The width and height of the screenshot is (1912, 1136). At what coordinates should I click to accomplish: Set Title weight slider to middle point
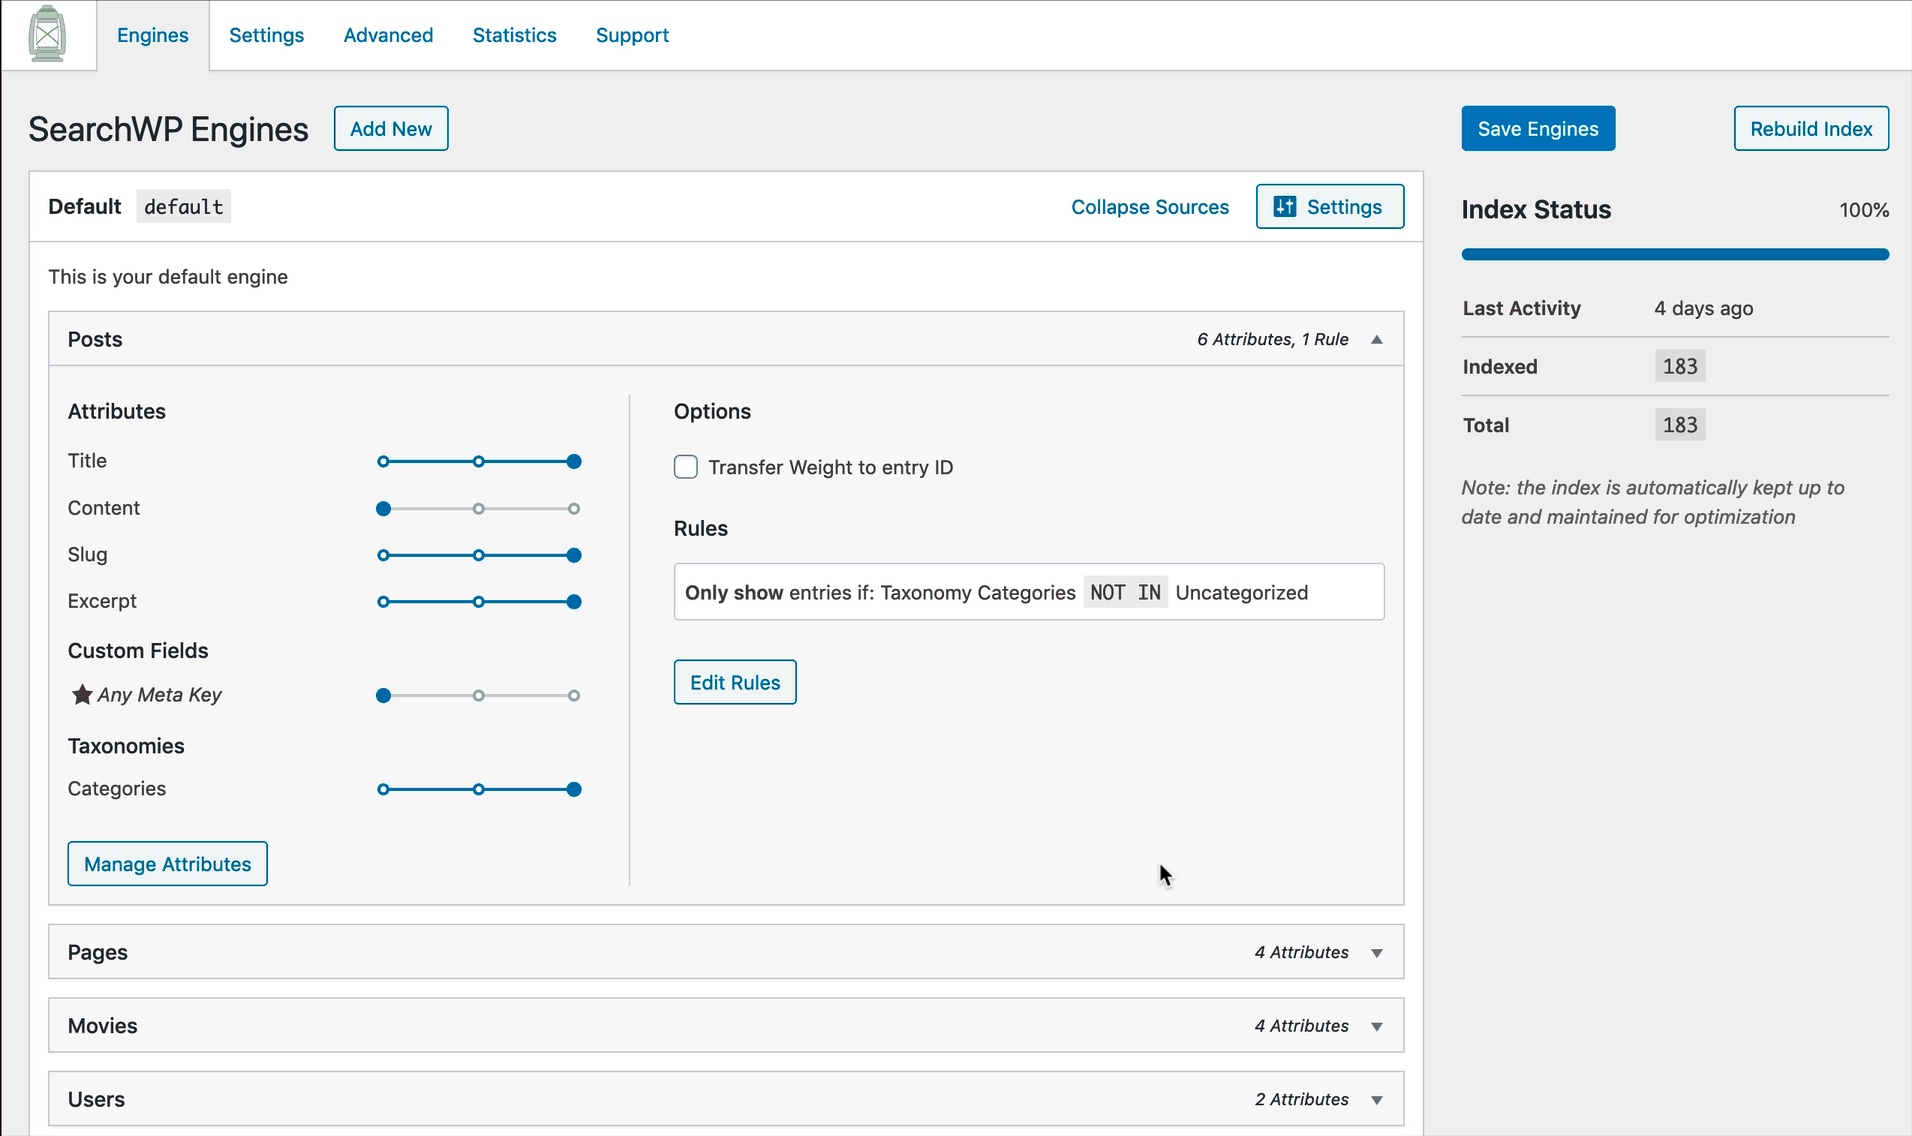click(x=479, y=461)
